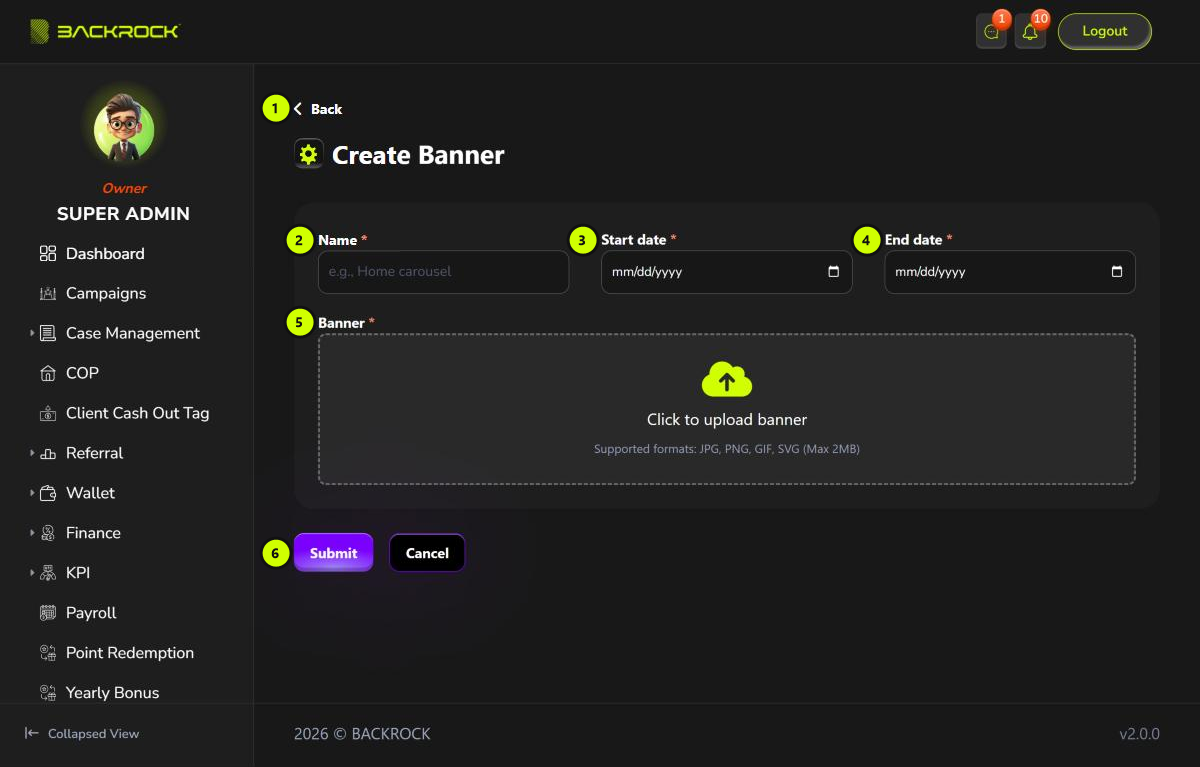Open the notifications bell icon
This screenshot has height=767, width=1200.
[x=1030, y=32]
